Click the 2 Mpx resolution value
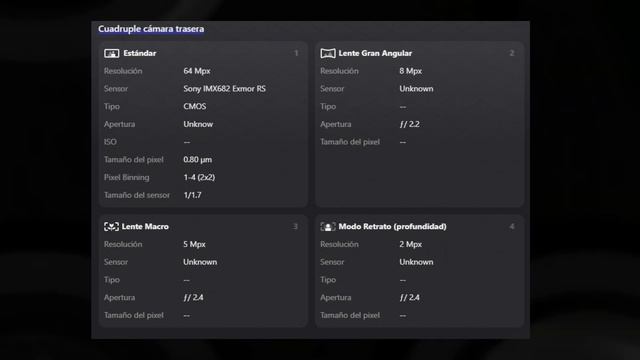The image size is (640, 360). [411, 244]
